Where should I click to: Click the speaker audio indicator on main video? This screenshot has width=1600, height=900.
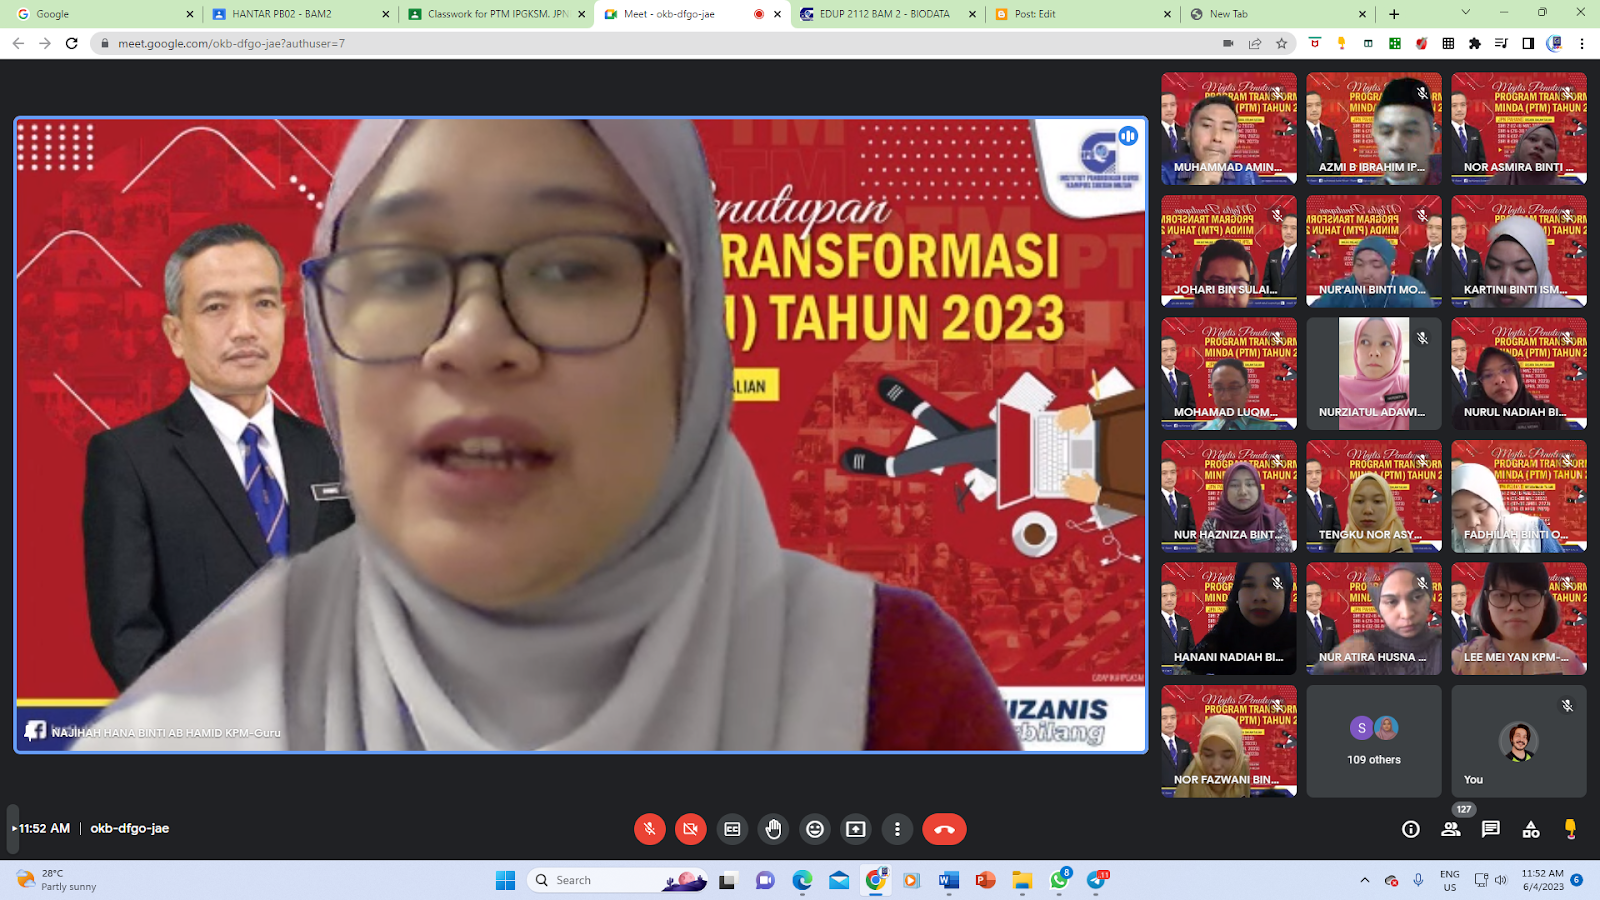(1128, 136)
